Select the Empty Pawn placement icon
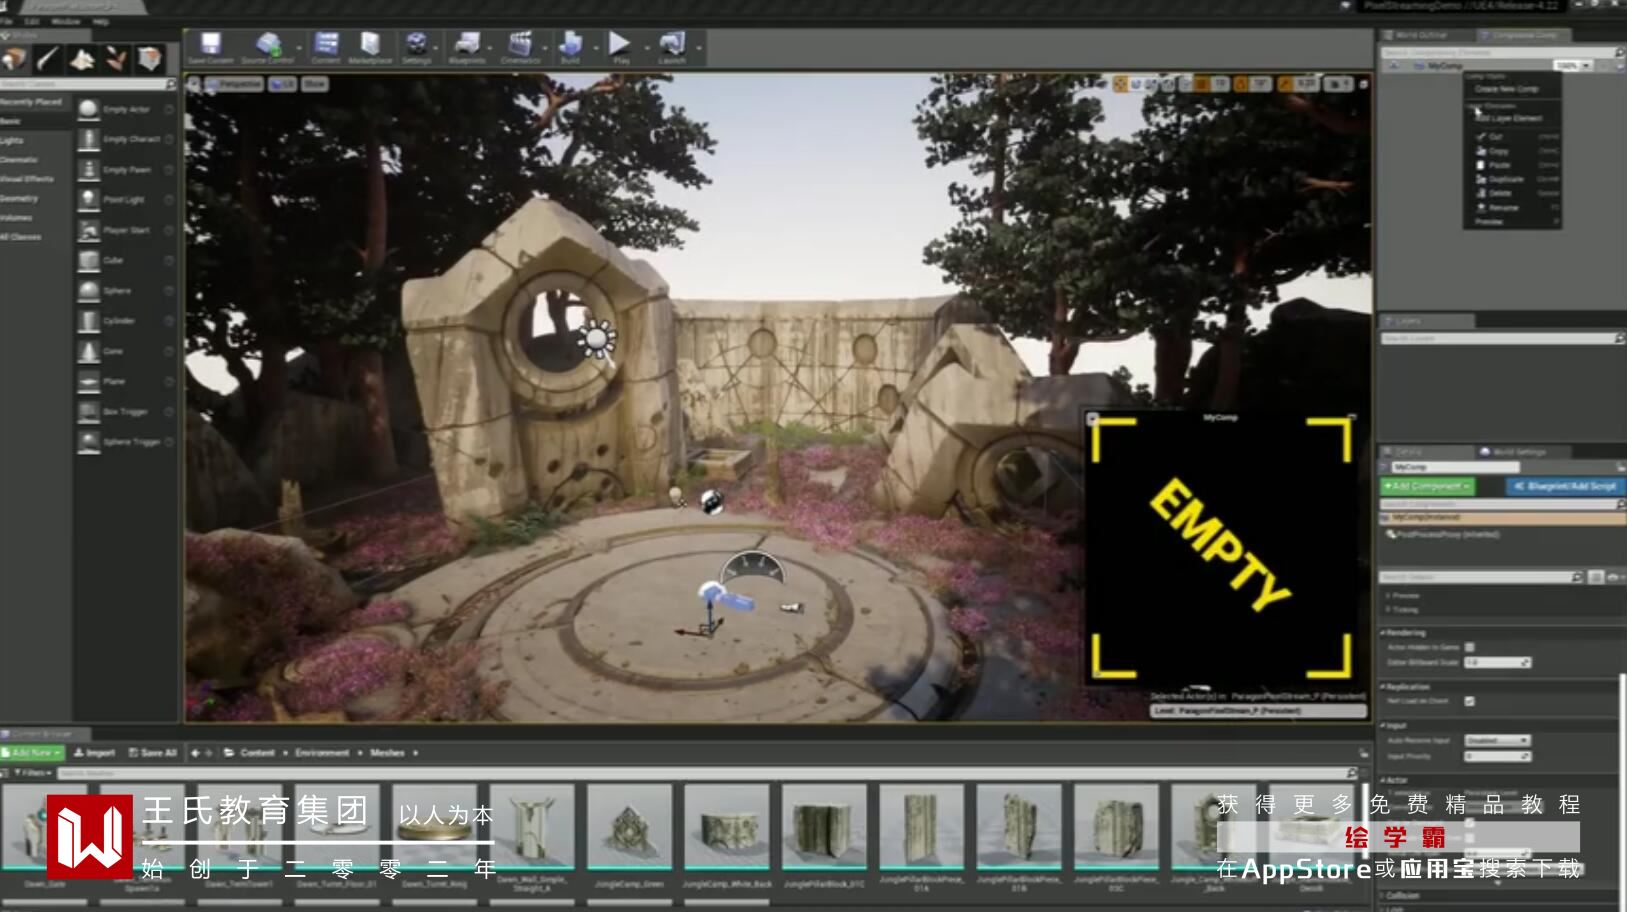The height and width of the screenshot is (912, 1627). [x=89, y=169]
